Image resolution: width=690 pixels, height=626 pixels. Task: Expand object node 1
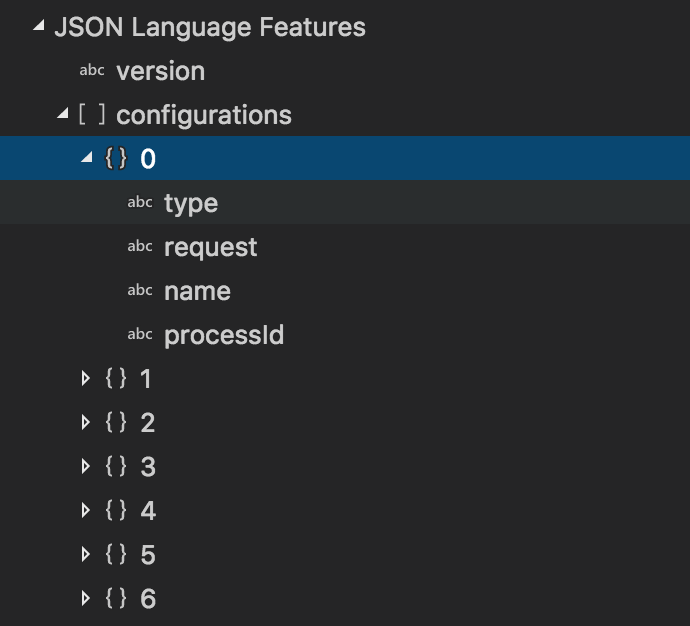[x=86, y=378]
